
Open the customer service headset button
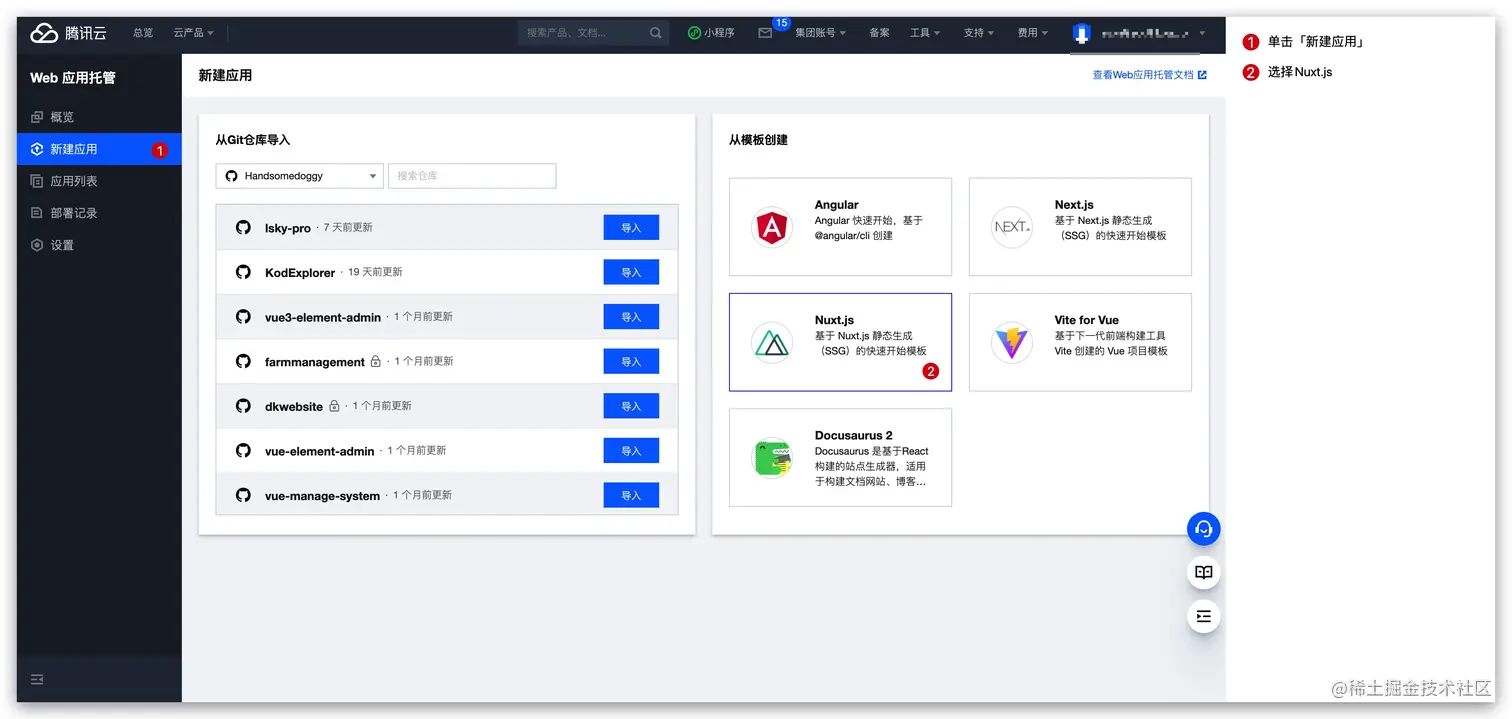[x=1204, y=529]
